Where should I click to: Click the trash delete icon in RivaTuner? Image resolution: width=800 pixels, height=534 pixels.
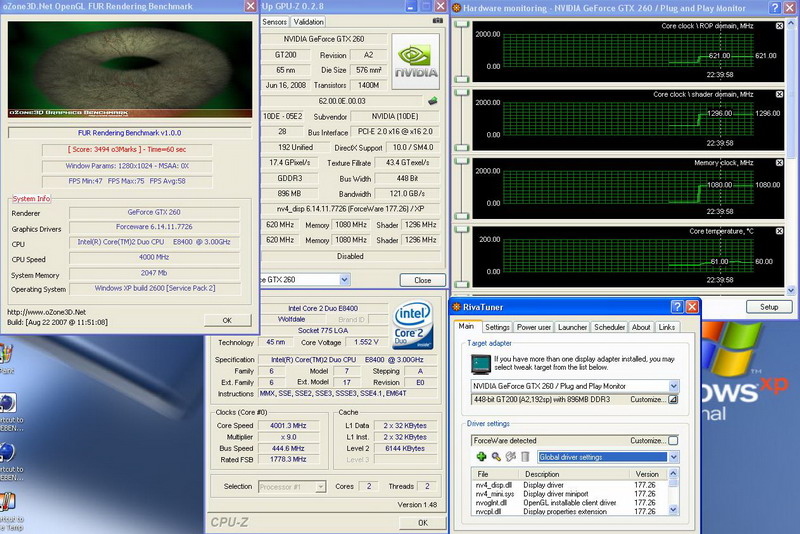pyautogui.click(x=525, y=456)
